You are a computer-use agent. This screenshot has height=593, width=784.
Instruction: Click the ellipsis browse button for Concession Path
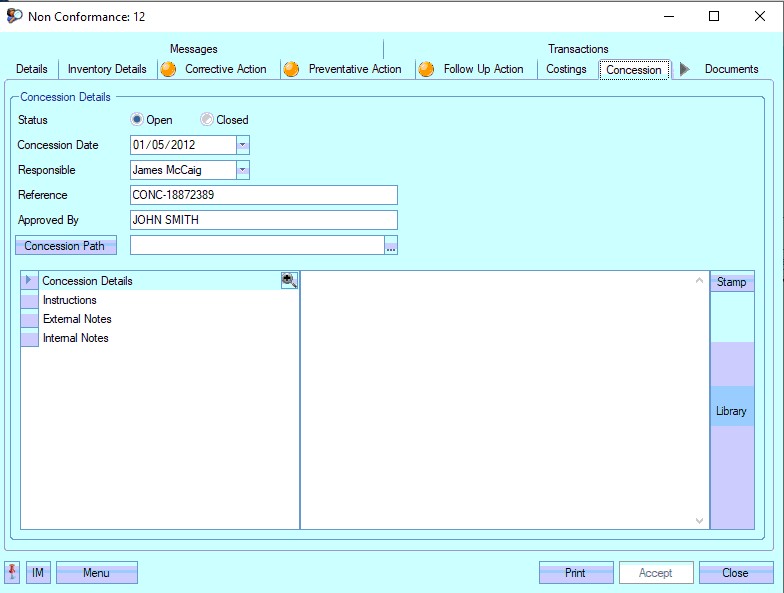click(x=391, y=246)
